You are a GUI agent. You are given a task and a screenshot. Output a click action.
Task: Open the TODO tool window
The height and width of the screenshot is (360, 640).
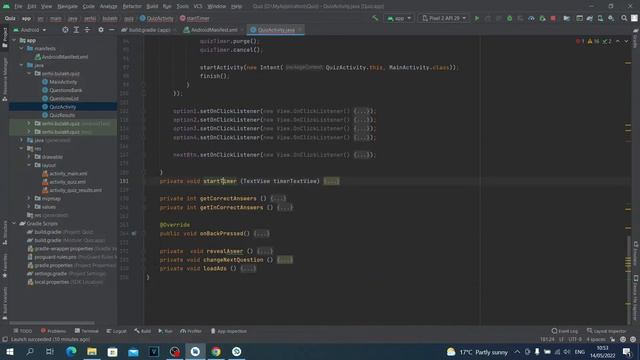tap(22, 331)
